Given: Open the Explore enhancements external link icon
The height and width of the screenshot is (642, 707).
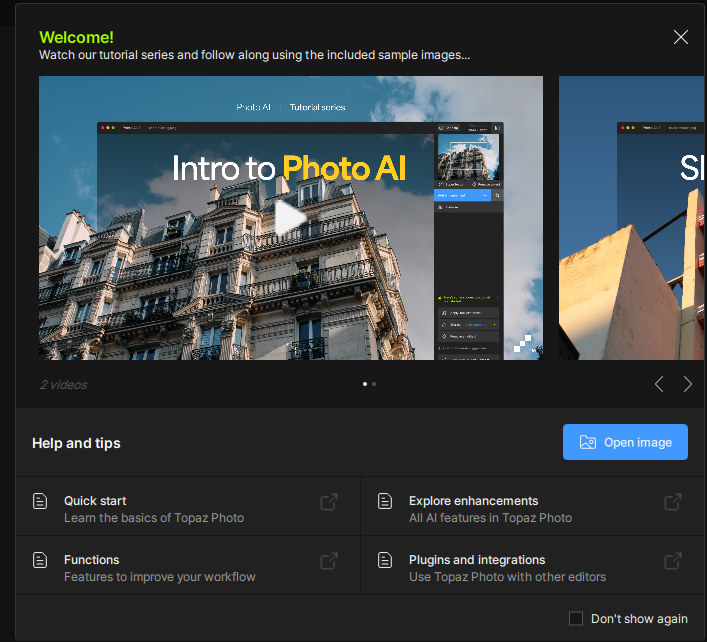Looking at the screenshot, I should coord(673,502).
